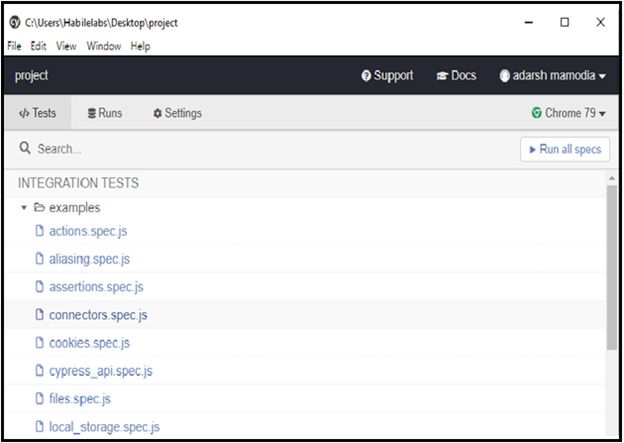Image resolution: width=624 pixels, height=443 pixels.
Task: Open the Support link
Action: pos(387,76)
